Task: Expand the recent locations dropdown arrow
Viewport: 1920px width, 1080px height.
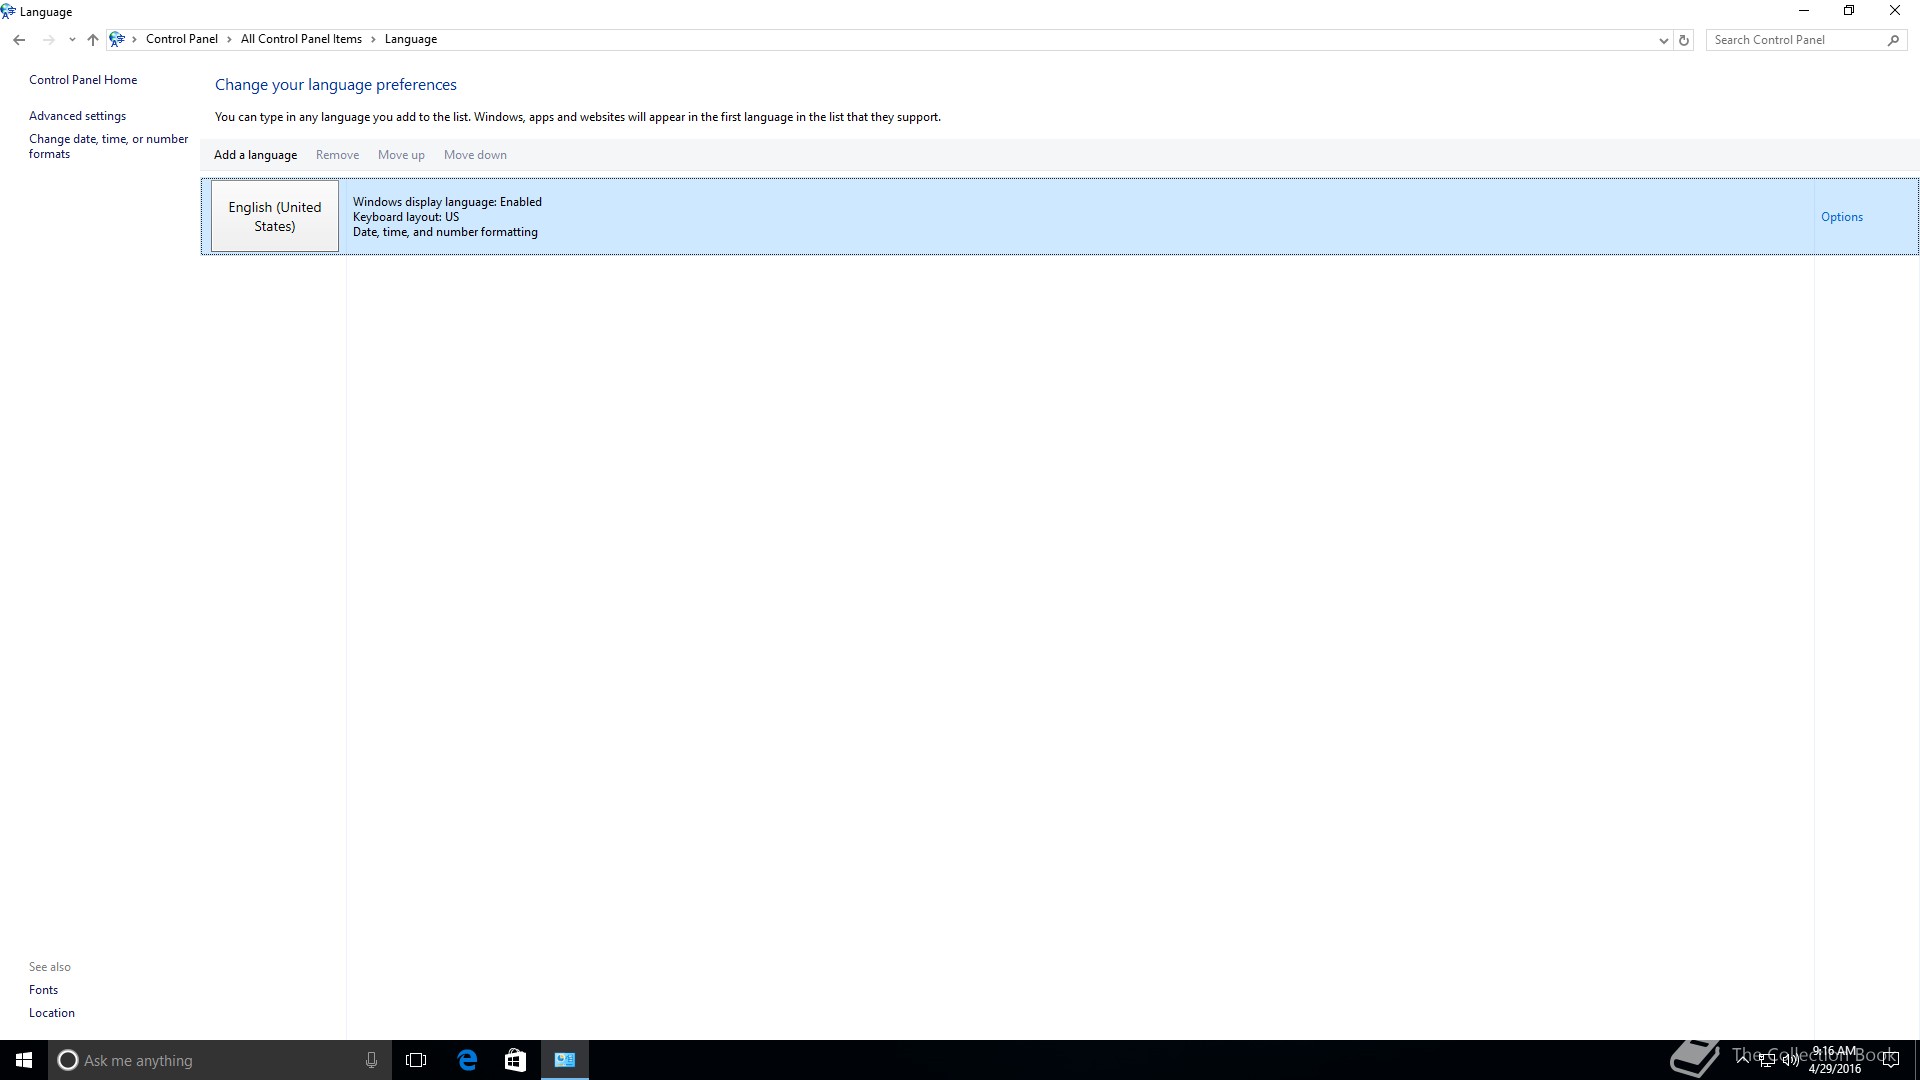Action: [72, 40]
